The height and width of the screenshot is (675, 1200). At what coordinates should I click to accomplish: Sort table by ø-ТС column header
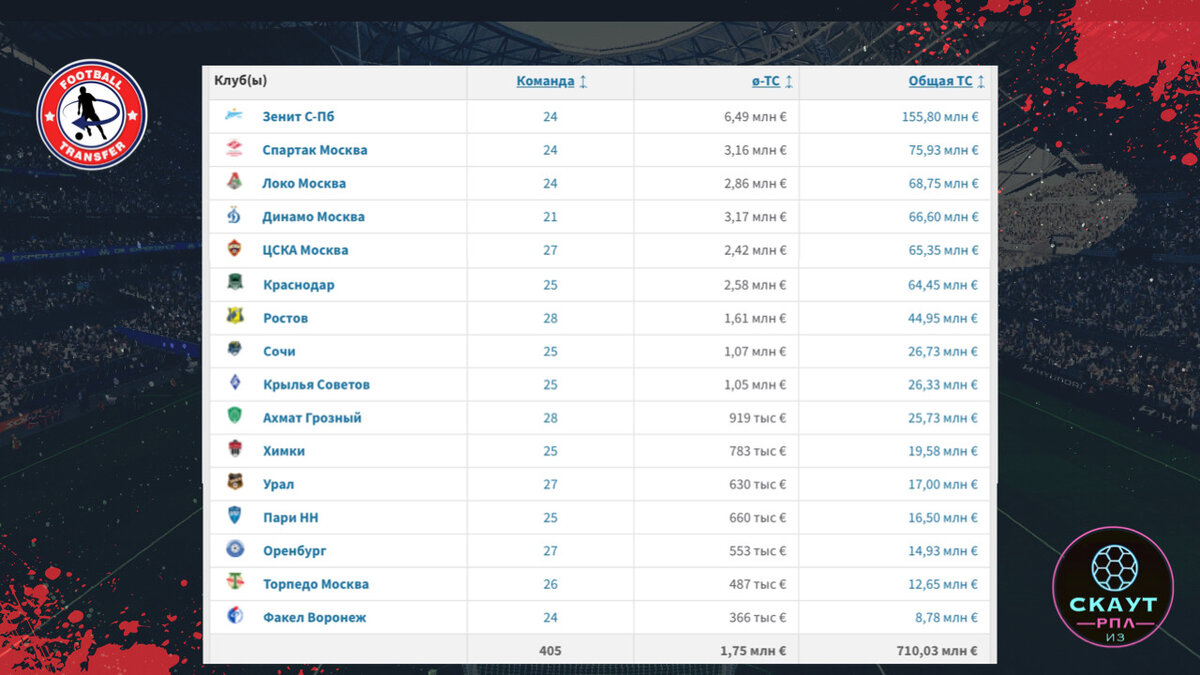[x=766, y=81]
